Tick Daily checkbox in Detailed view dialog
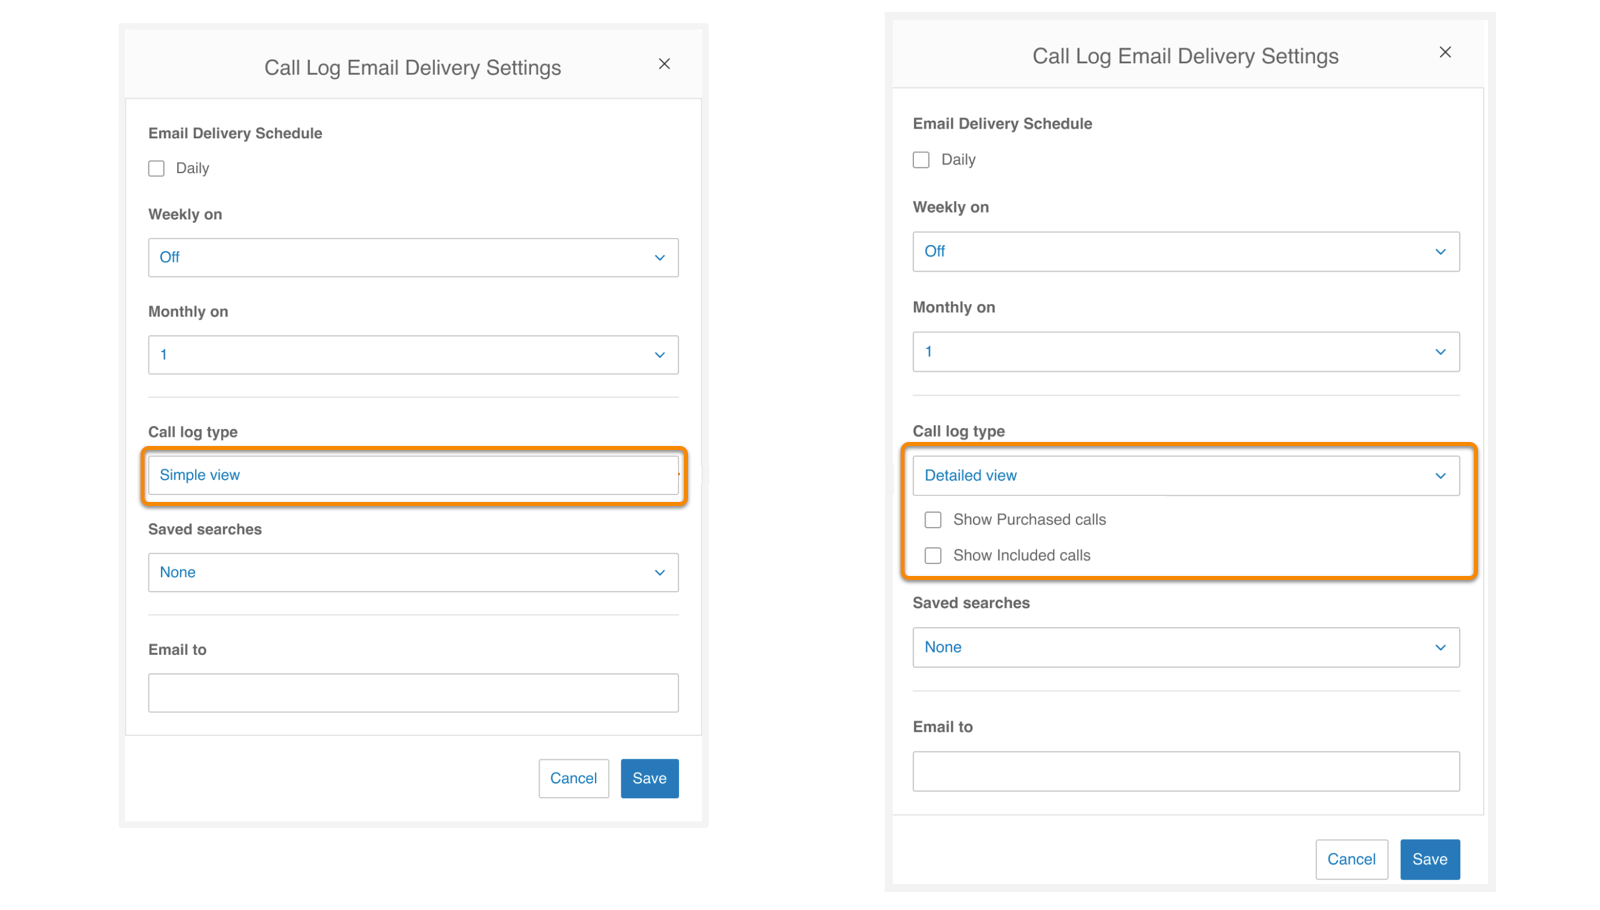 921,160
